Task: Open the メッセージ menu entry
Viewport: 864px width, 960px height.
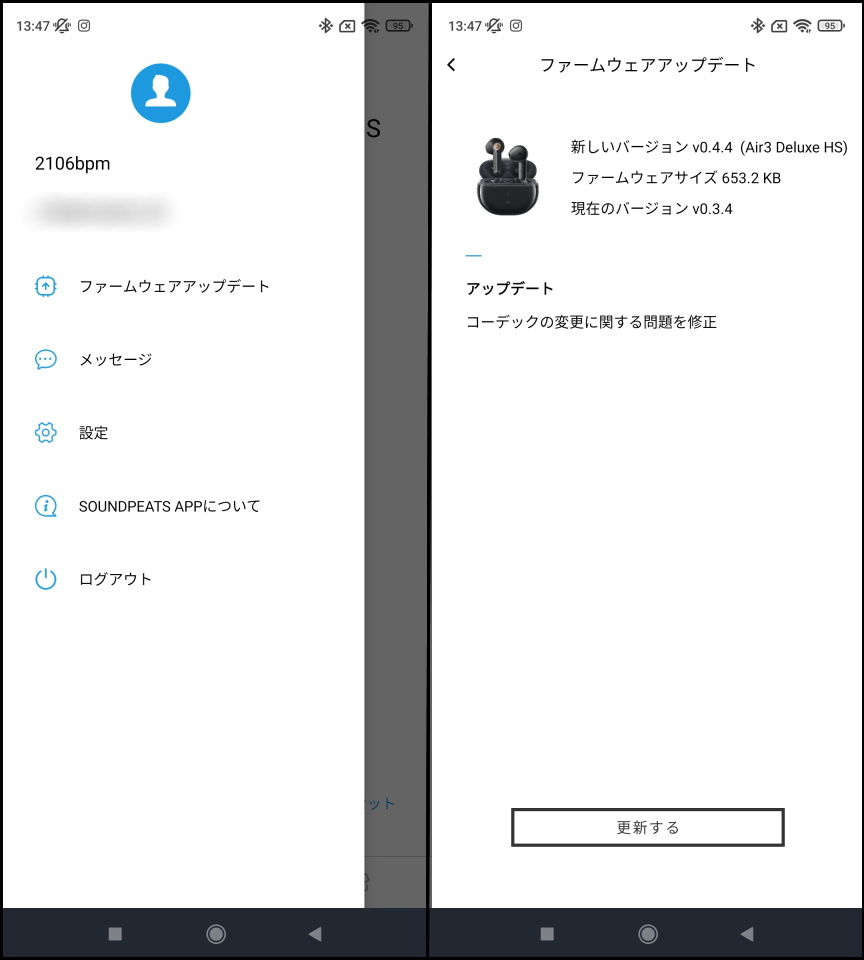Action: (116, 359)
